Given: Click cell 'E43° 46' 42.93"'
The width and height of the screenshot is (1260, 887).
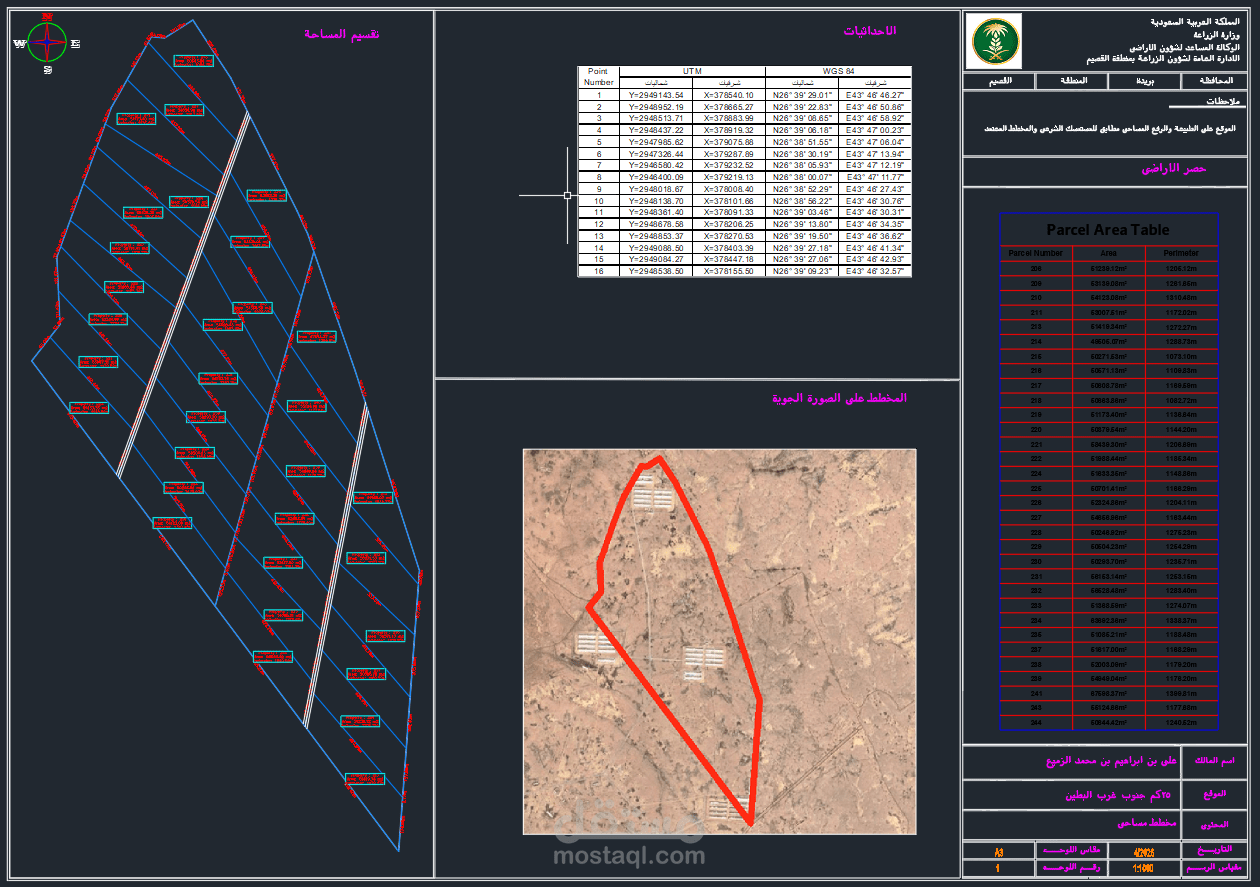Looking at the screenshot, I should point(875,259).
